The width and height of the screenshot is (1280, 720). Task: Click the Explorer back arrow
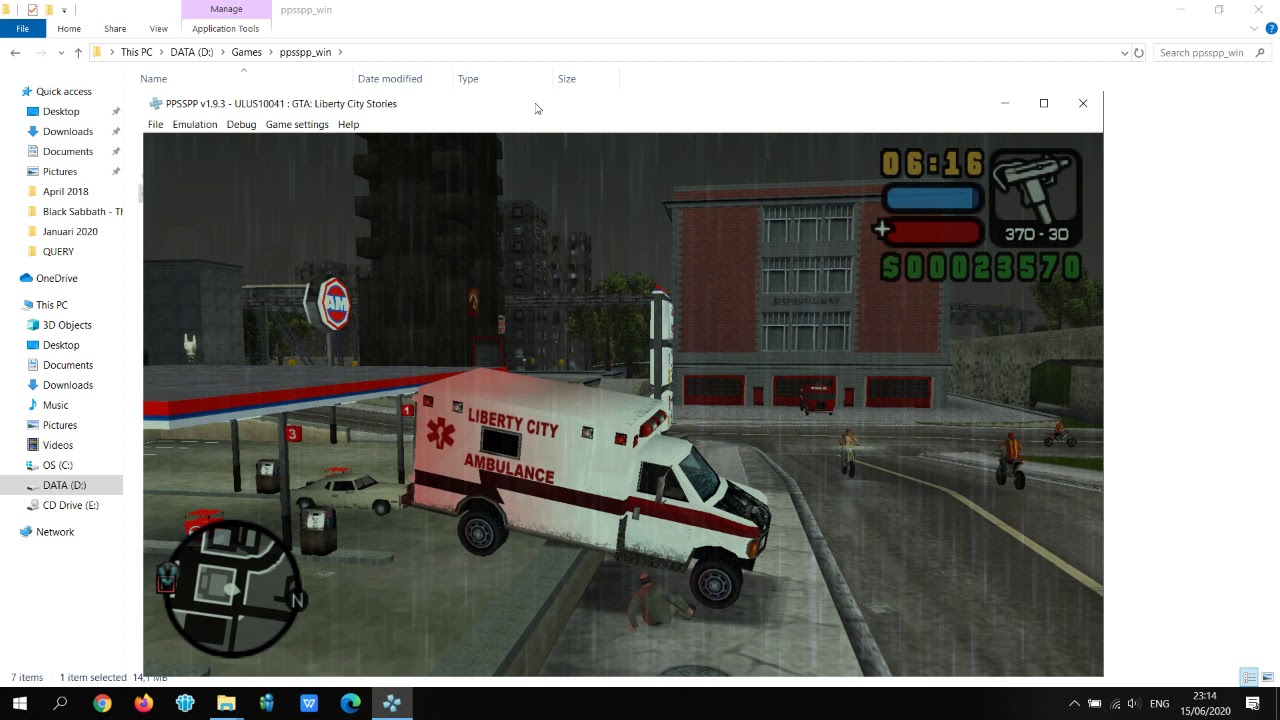15,52
